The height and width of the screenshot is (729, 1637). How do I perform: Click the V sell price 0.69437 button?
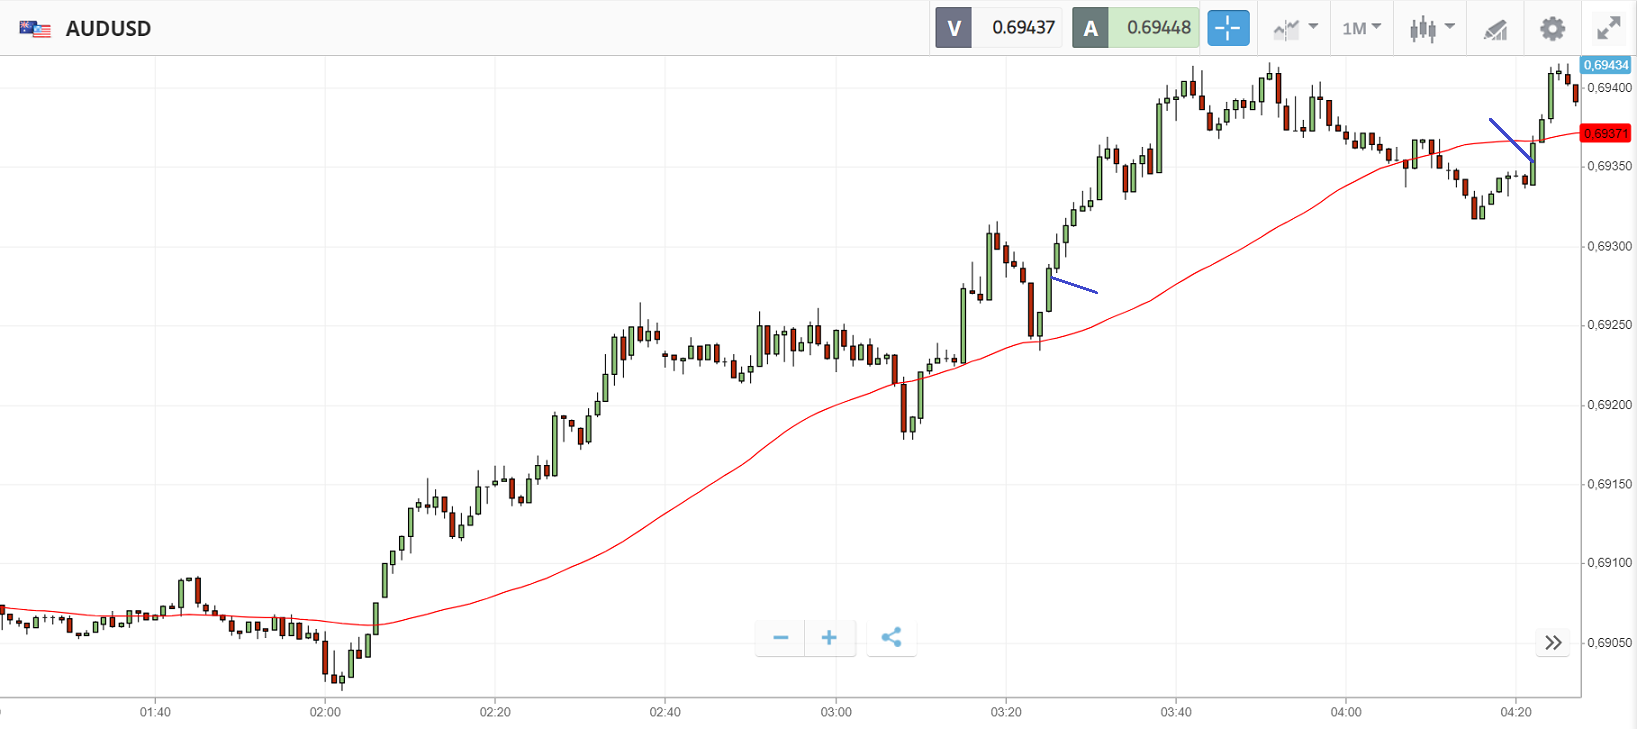(998, 28)
